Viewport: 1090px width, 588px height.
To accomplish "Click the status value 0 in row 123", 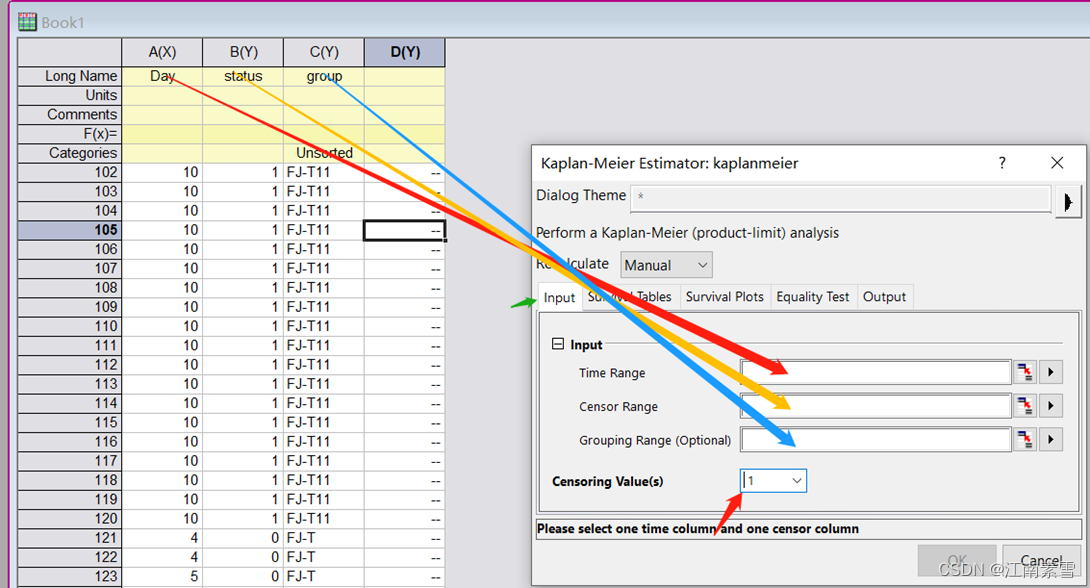I will tap(243, 576).
